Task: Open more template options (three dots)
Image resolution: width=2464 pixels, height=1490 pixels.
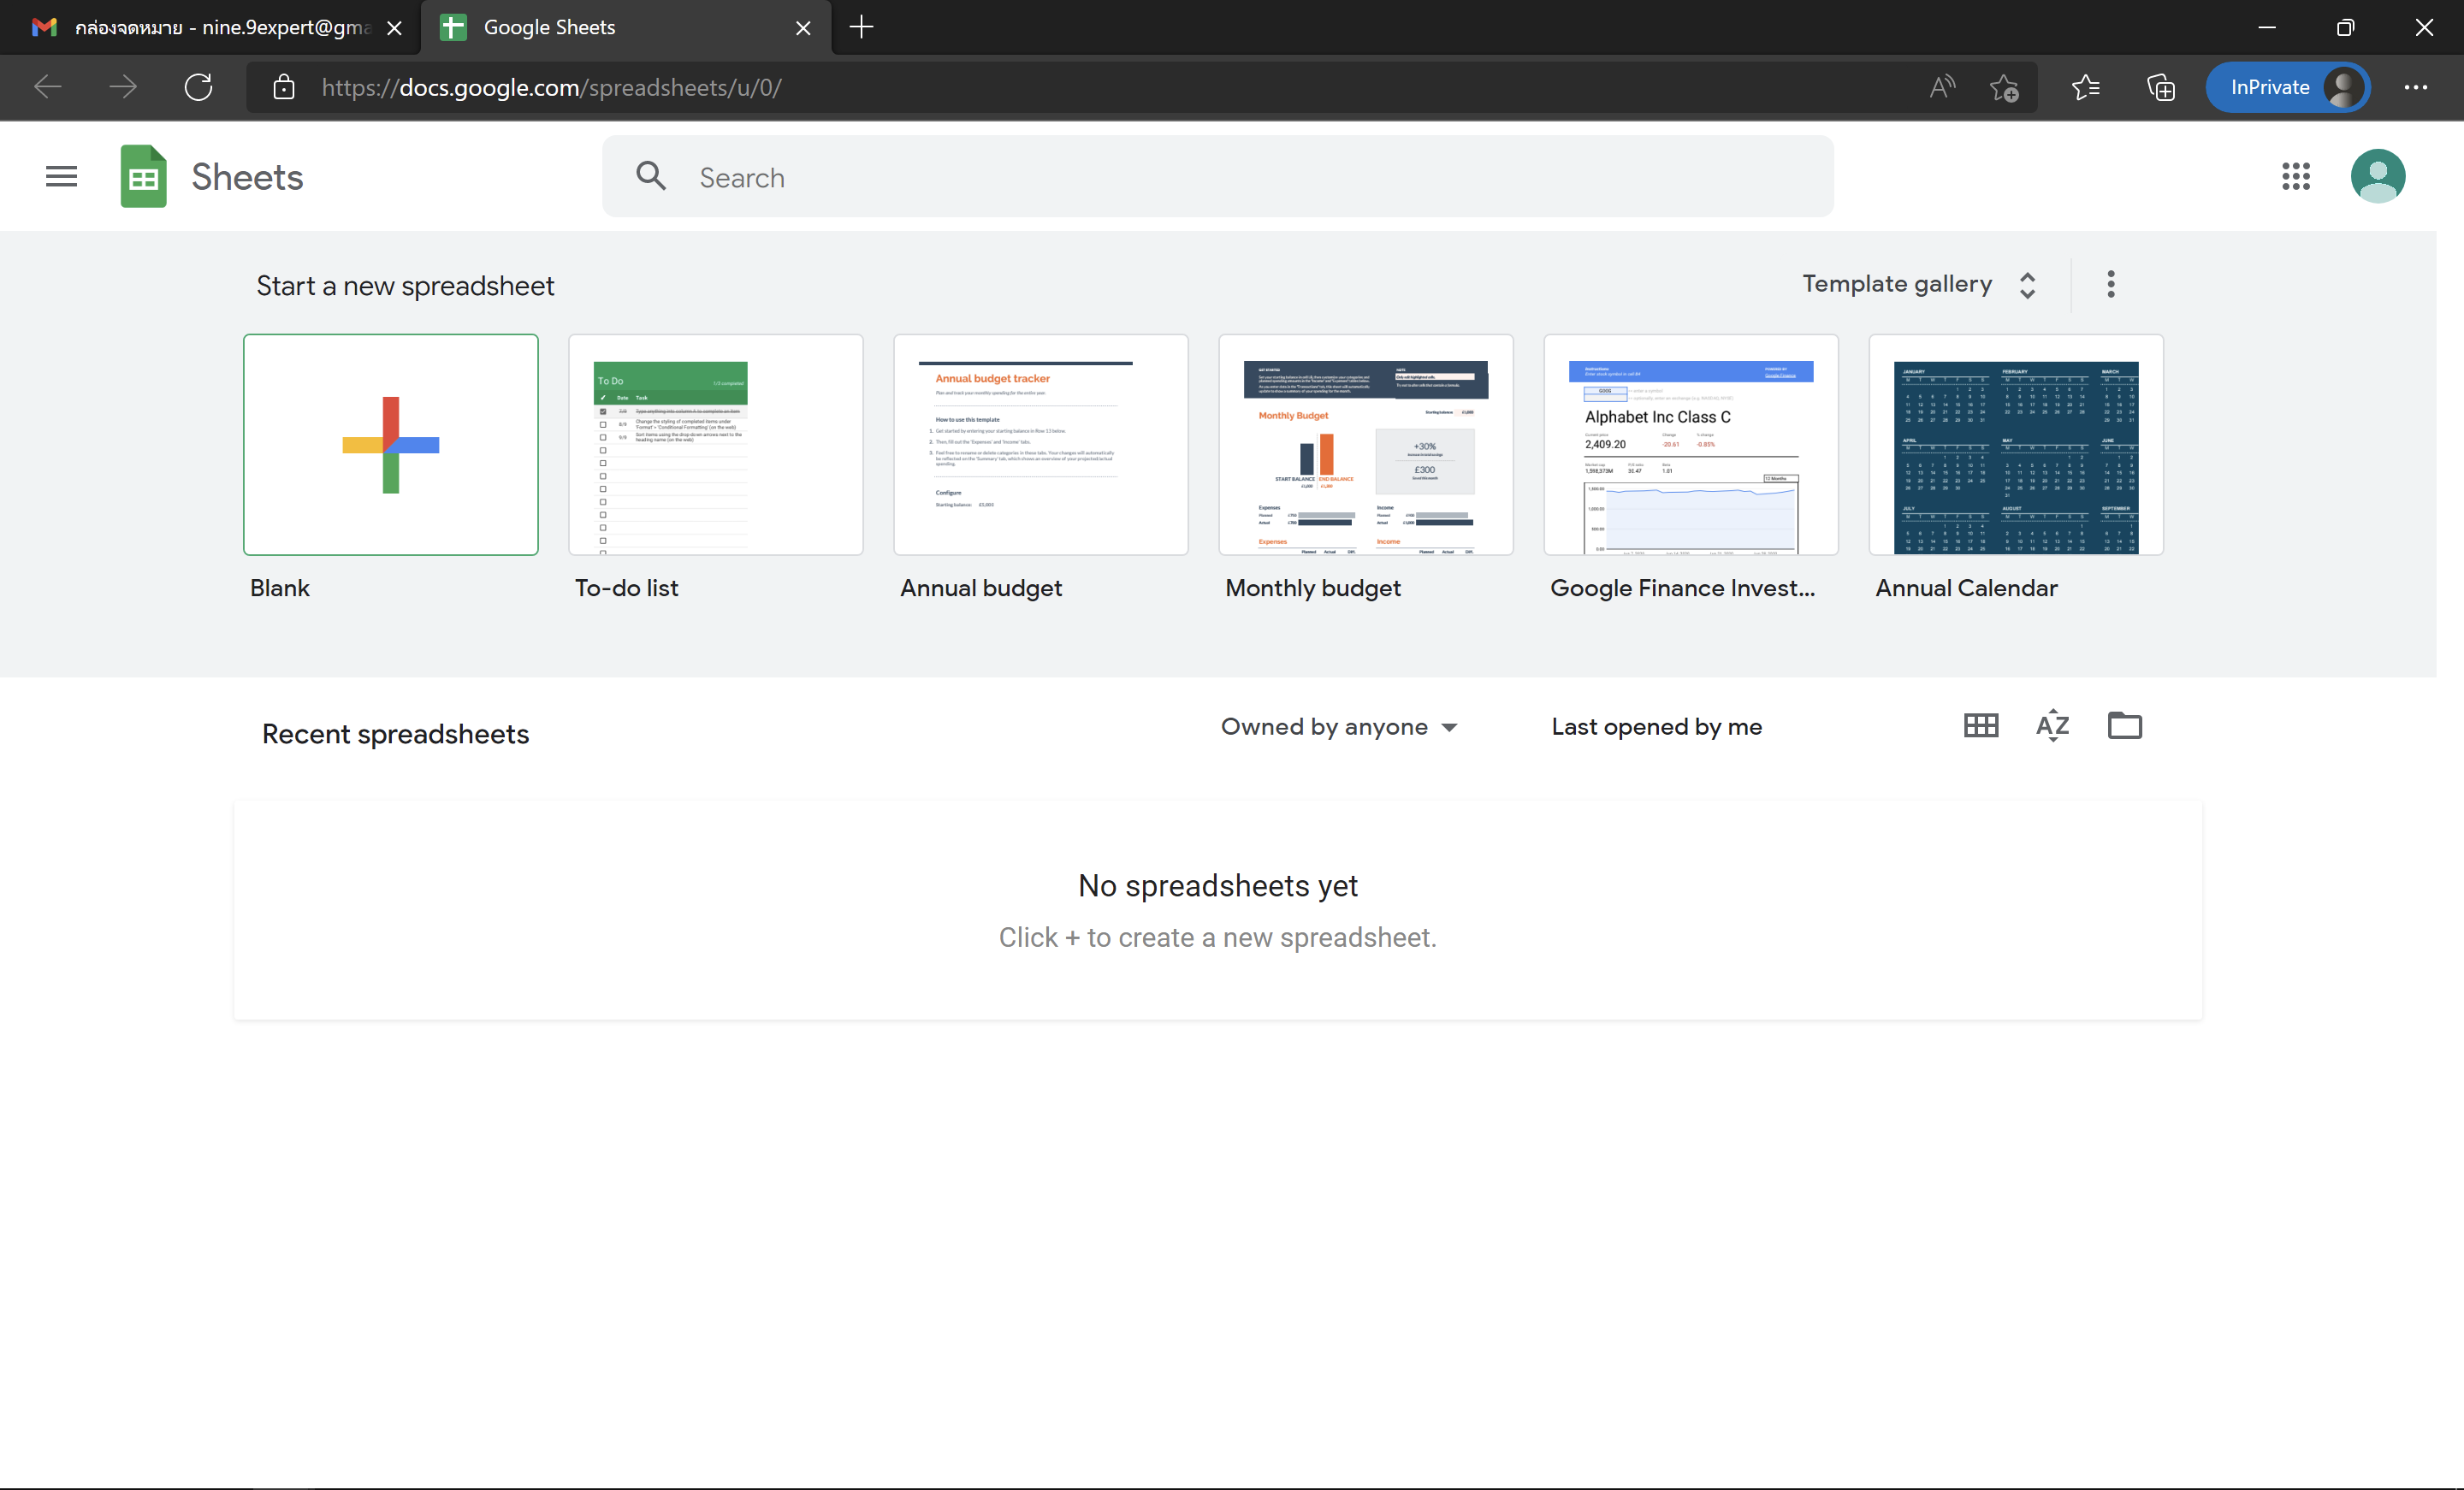Action: pyautogui.click(x=2110, y=284)
